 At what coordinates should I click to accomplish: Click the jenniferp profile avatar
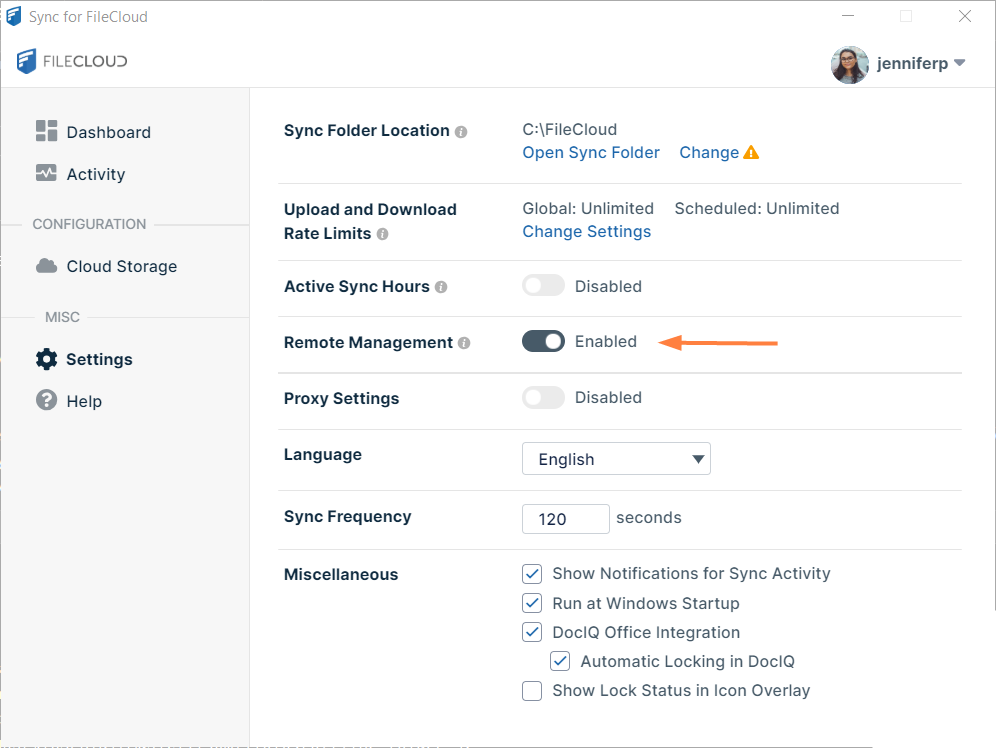pos(849,64)
